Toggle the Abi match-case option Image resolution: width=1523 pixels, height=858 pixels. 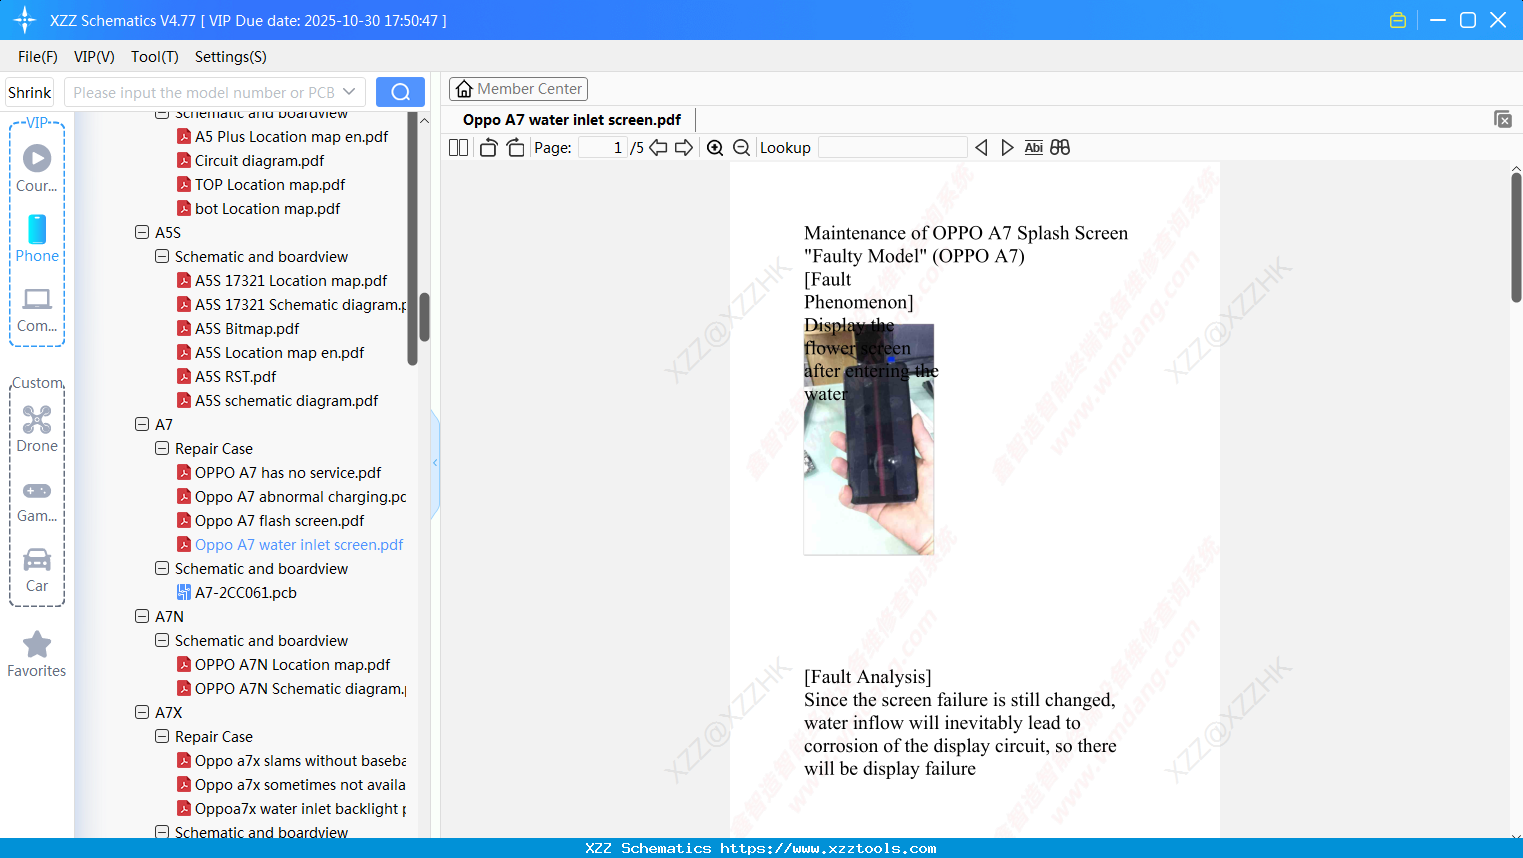(x=1033, y=148)
